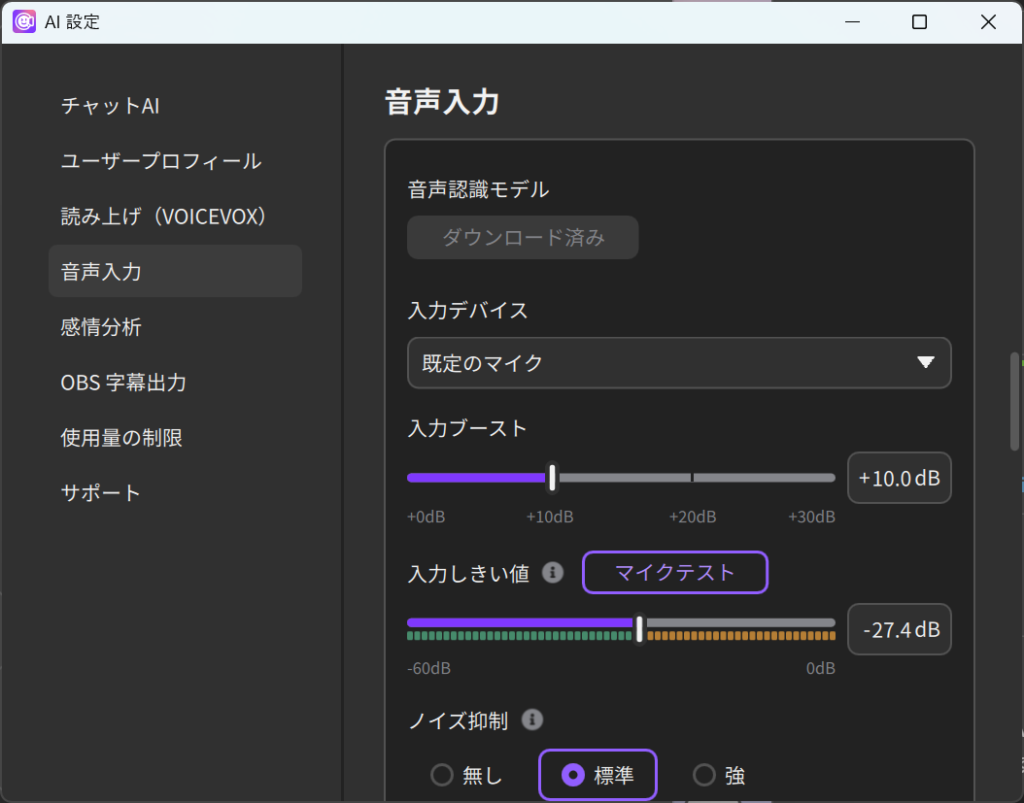Click the info icon beside 入力しきい値

coord(552,573)
